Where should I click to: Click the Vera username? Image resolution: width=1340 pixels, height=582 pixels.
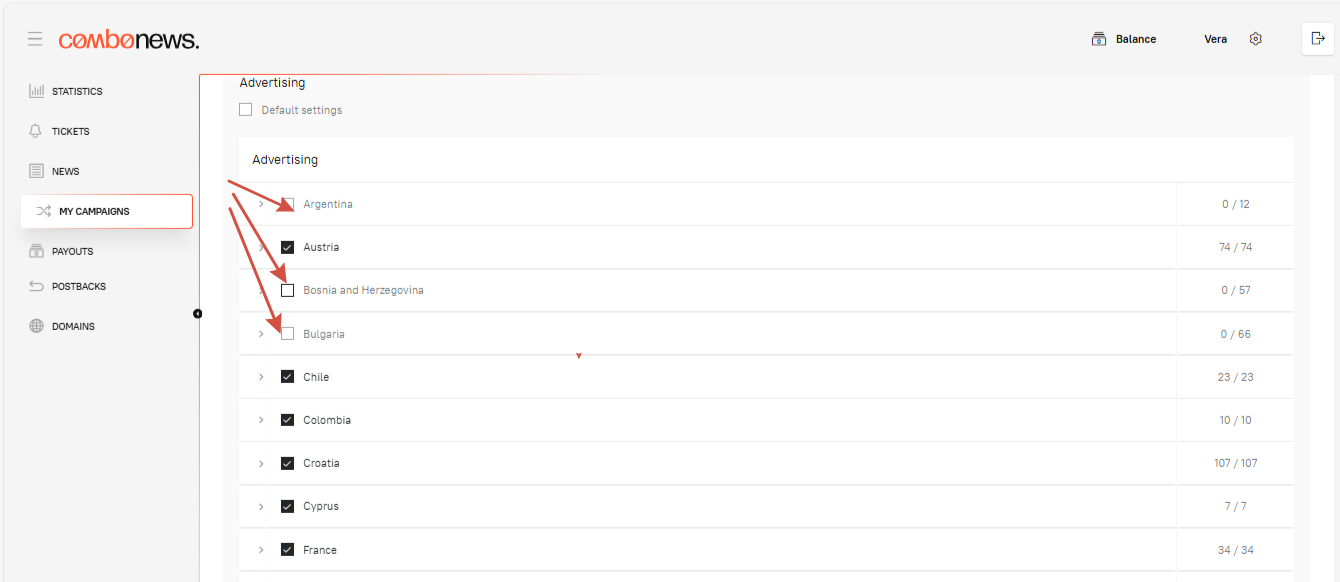coord(1215,39)
